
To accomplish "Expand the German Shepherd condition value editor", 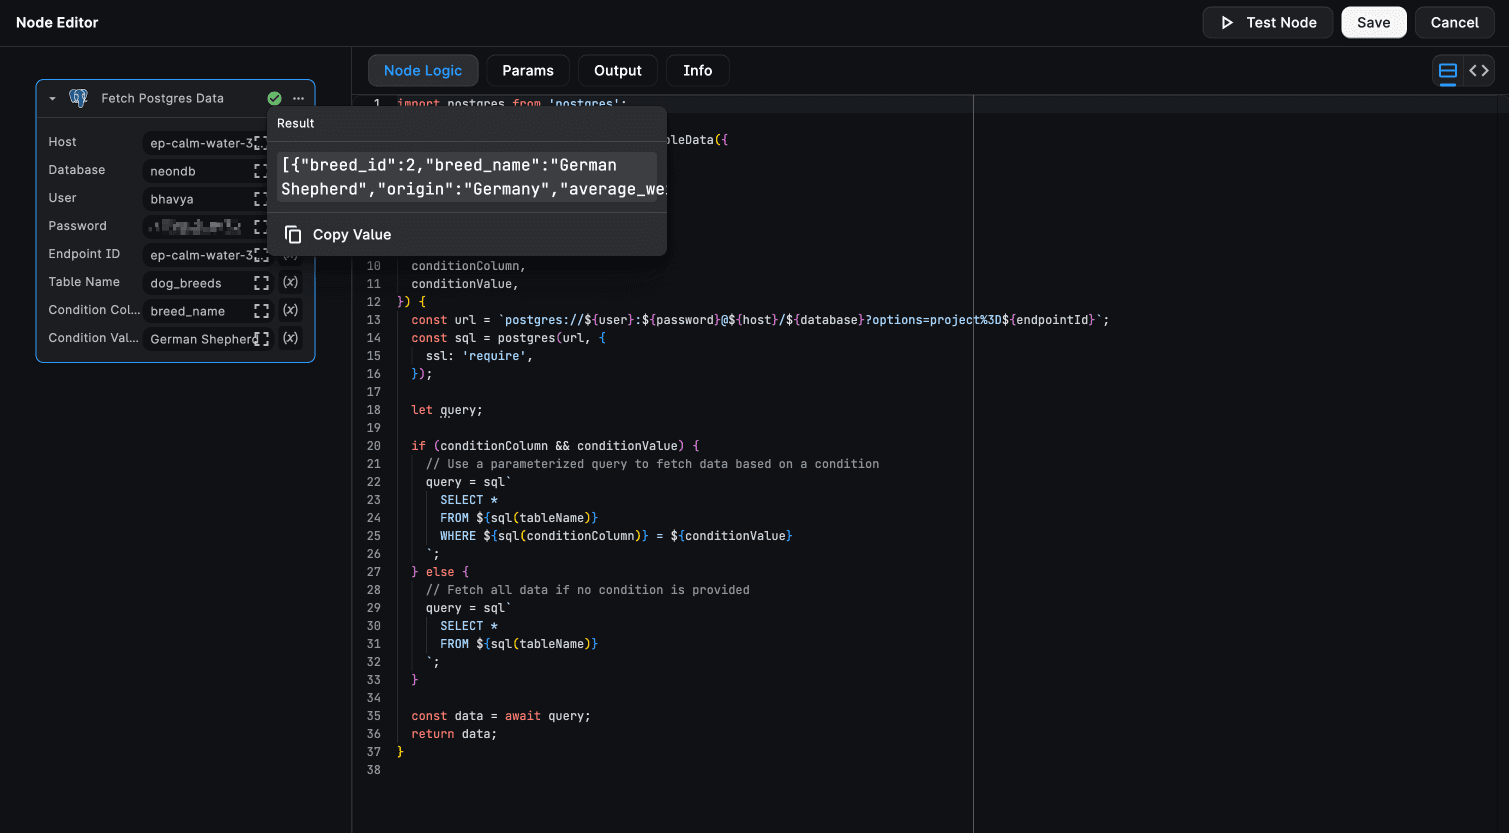I will (x=262, y=338).
